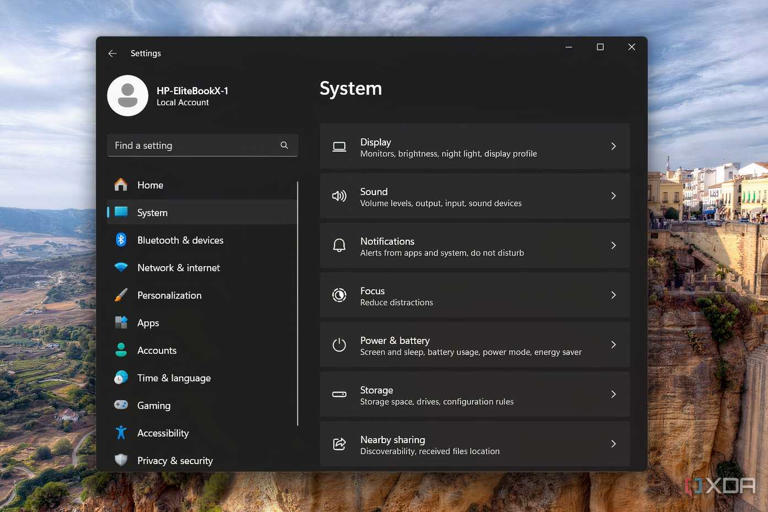Open the Apps section
Image resolution: width=768 pixels, height=512 pixels.
[201, 322]
